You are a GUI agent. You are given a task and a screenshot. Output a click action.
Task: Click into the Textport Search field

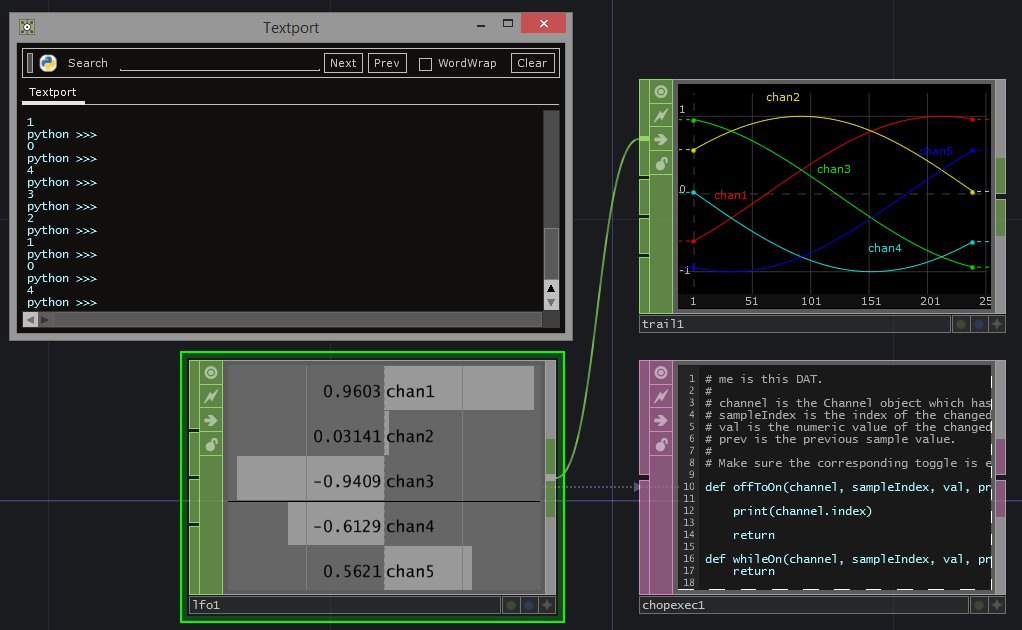(x=219, y=63)
